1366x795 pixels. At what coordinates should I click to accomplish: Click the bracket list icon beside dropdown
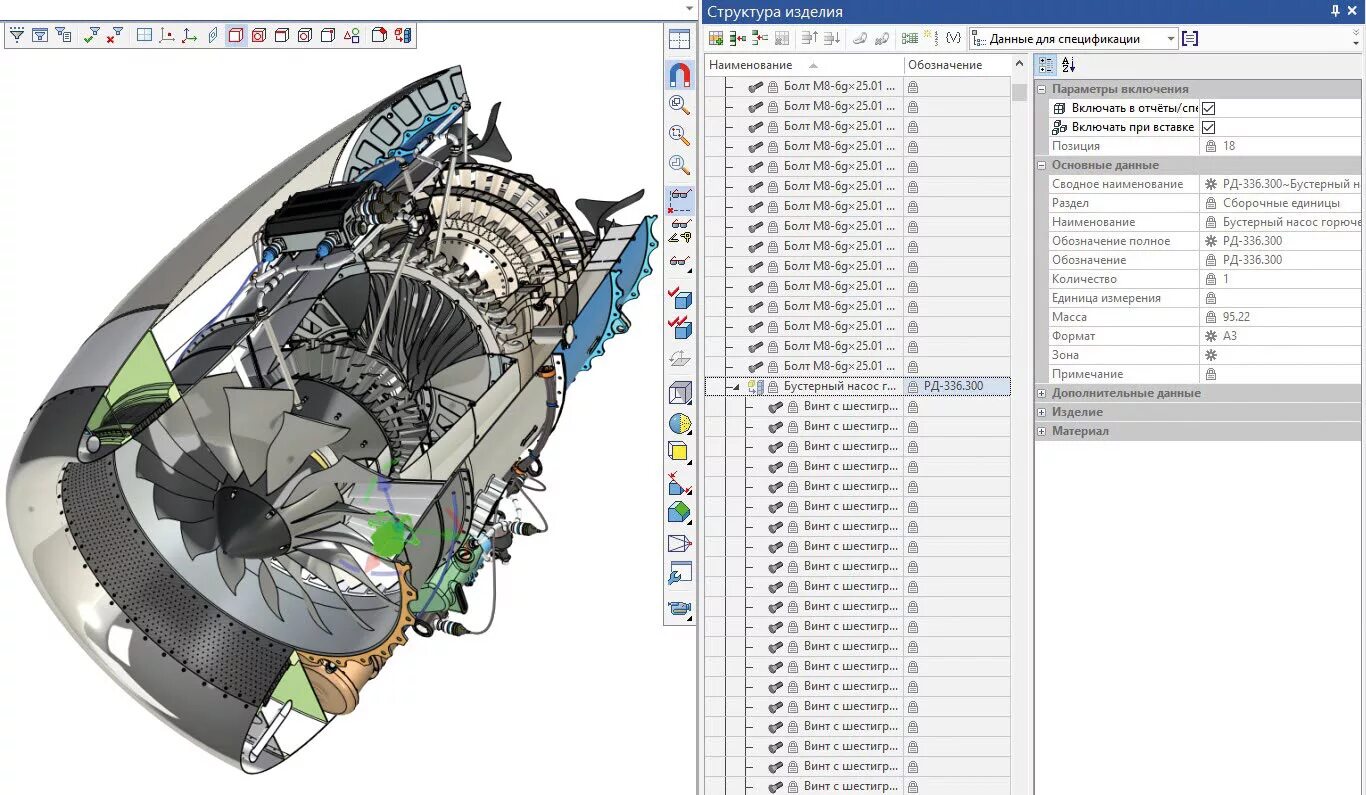pos(1190,38)
